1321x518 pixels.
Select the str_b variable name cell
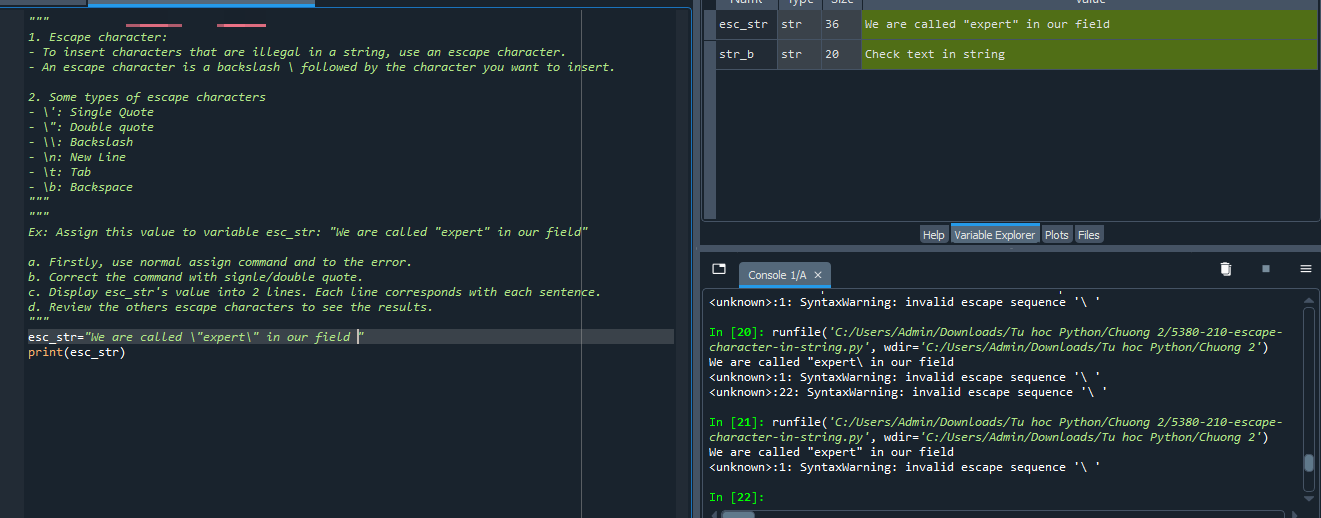pos(747,54)
